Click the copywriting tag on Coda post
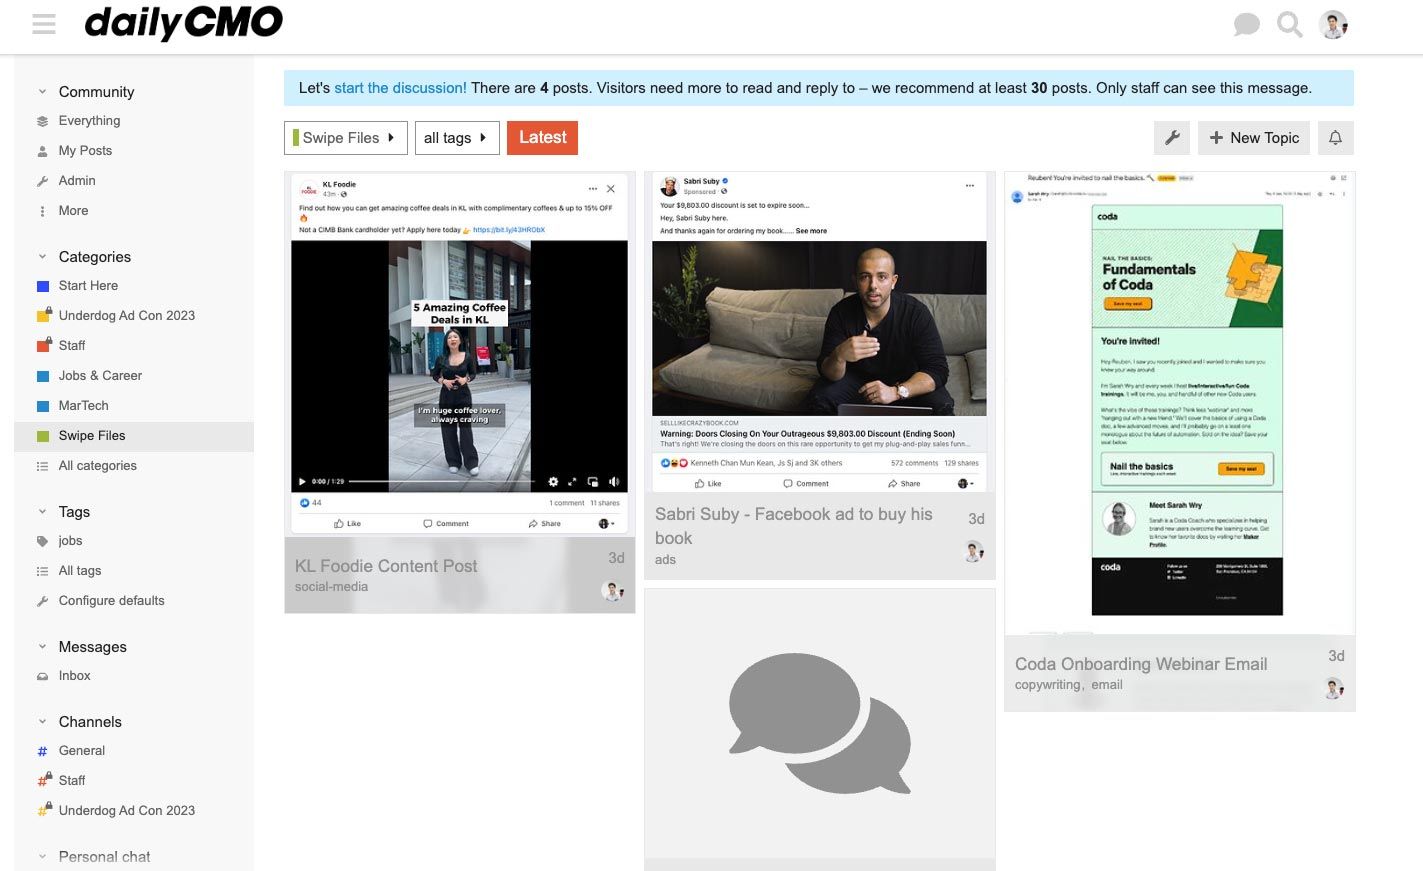The width and height of the screenshot is (1423, 871). click(1048, 685)
